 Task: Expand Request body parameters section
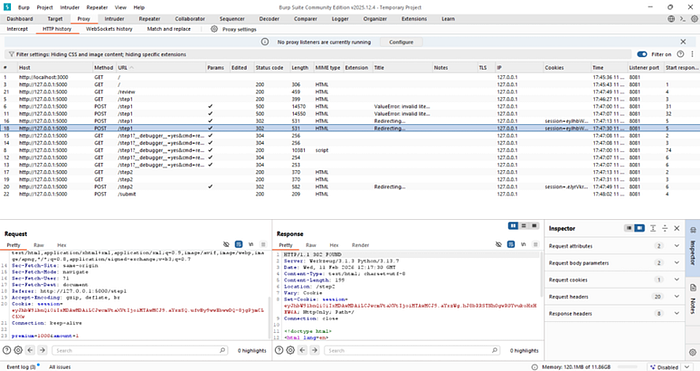tap(614, 263)
